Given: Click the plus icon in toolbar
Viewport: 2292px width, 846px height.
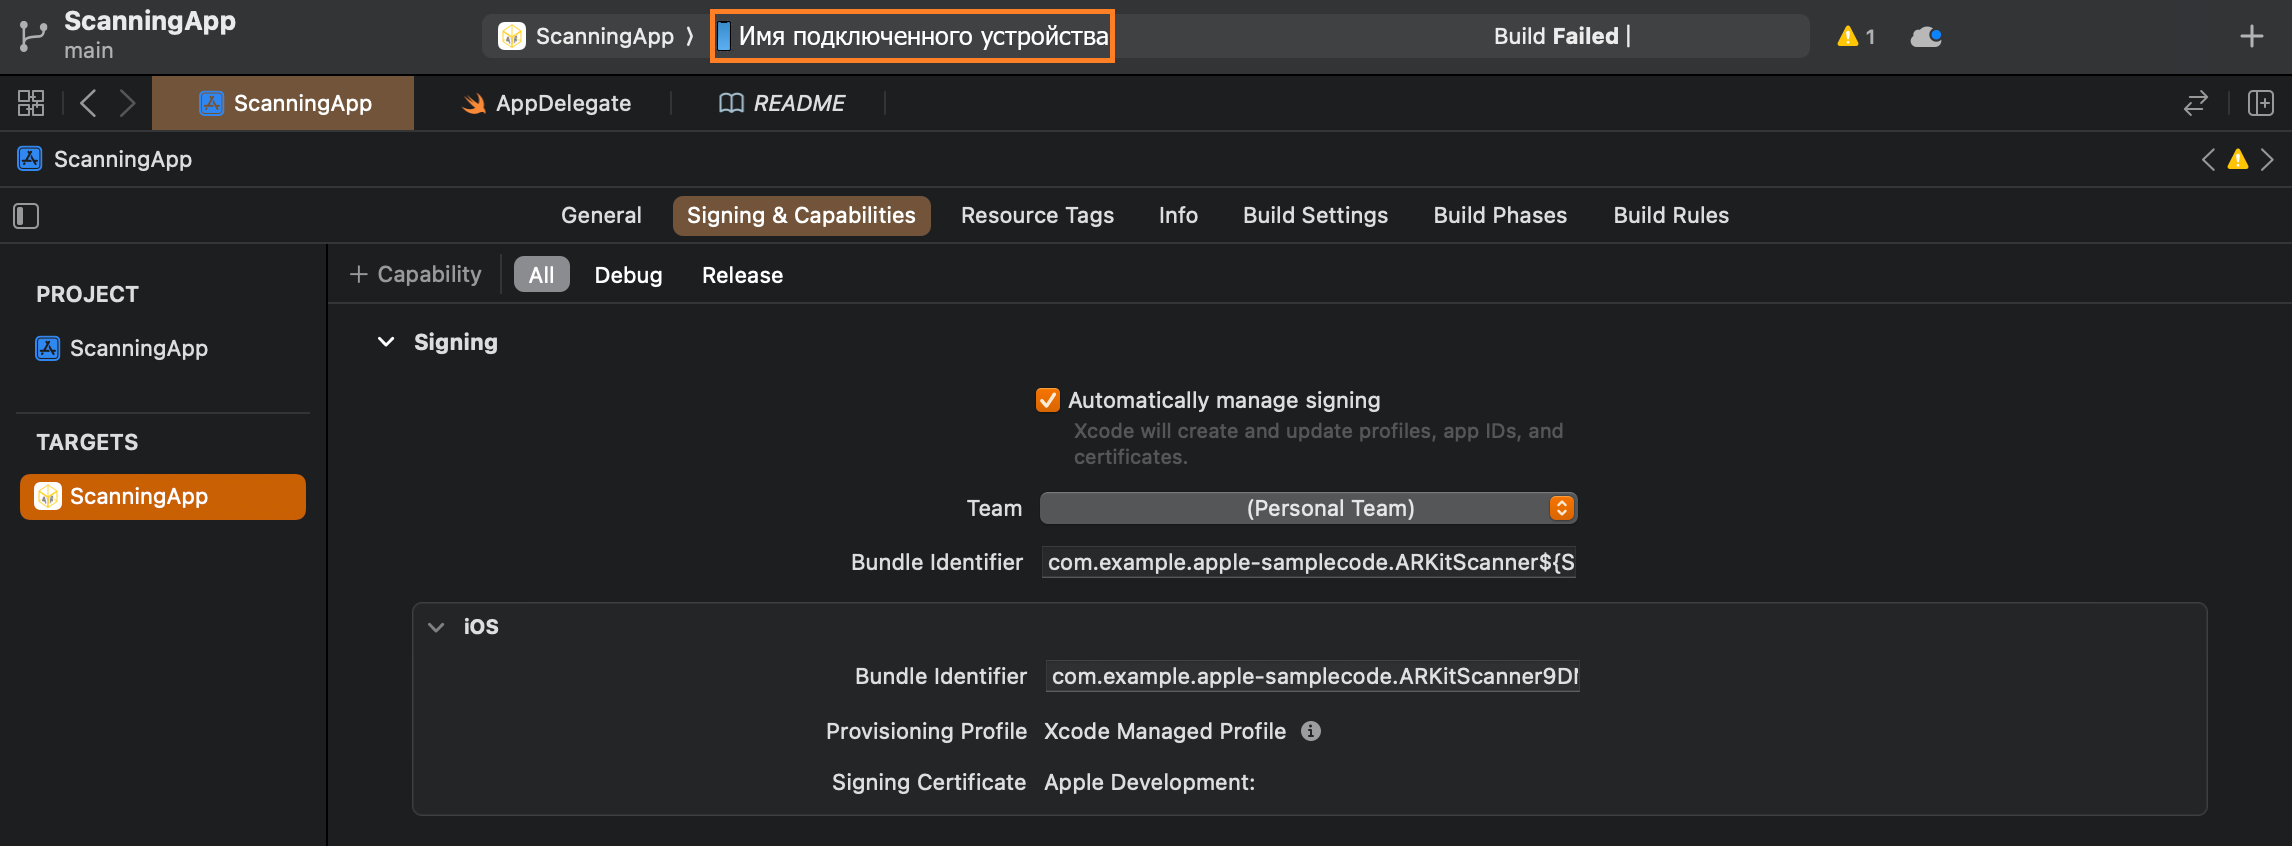Looking at the screenshot, I should pos(2251,37).
